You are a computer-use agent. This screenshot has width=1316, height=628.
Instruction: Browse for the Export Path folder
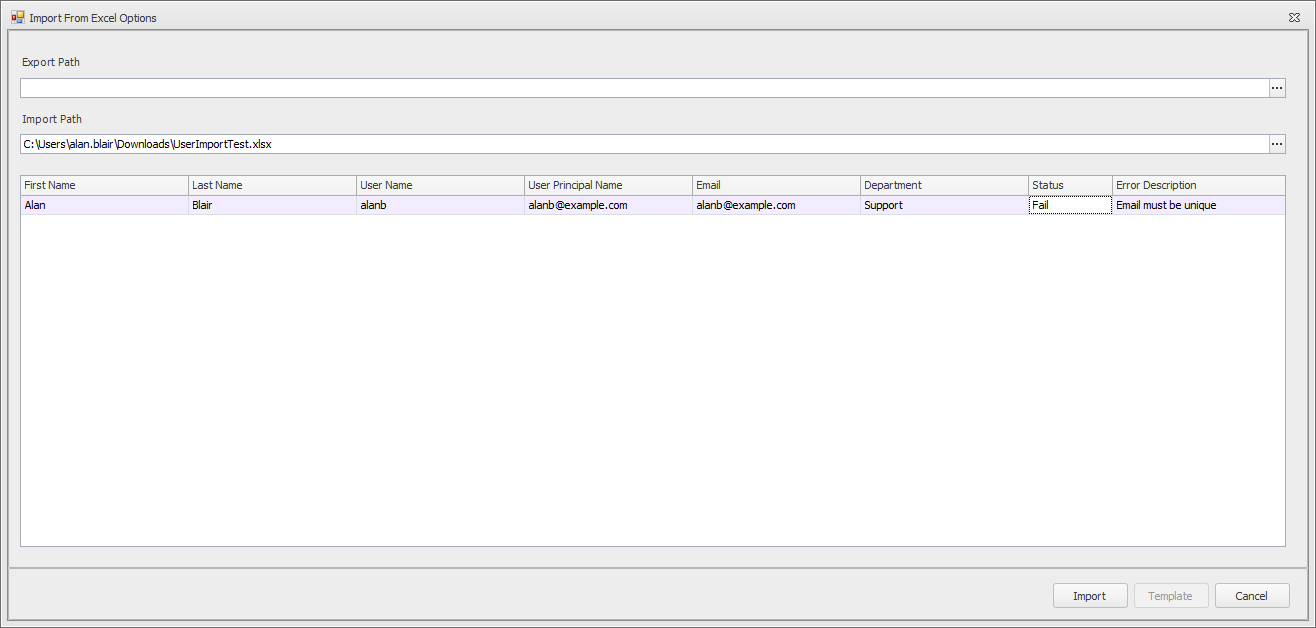click(x=1277, y=88)
